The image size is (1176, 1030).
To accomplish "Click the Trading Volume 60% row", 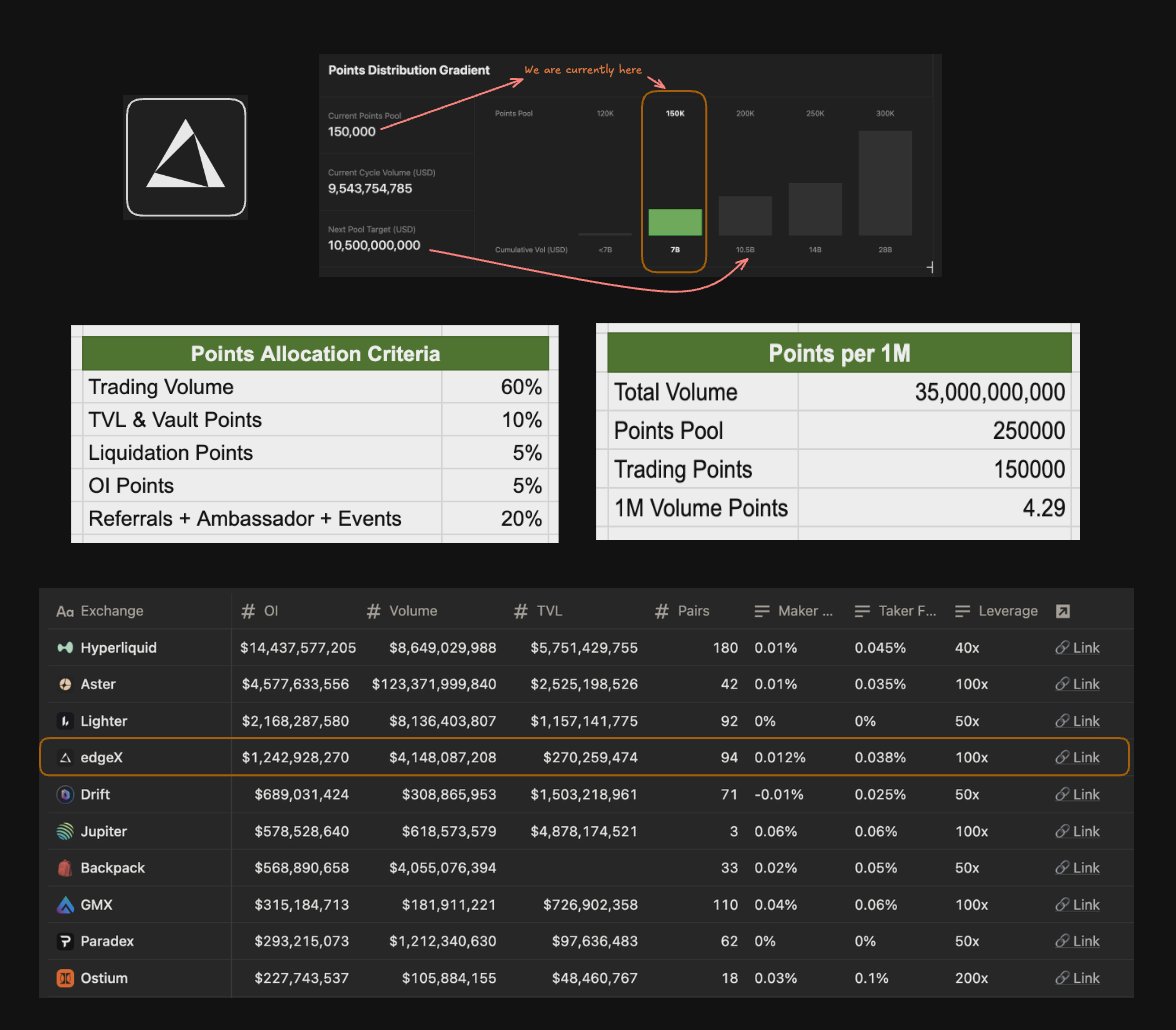I will pos(315,387).
